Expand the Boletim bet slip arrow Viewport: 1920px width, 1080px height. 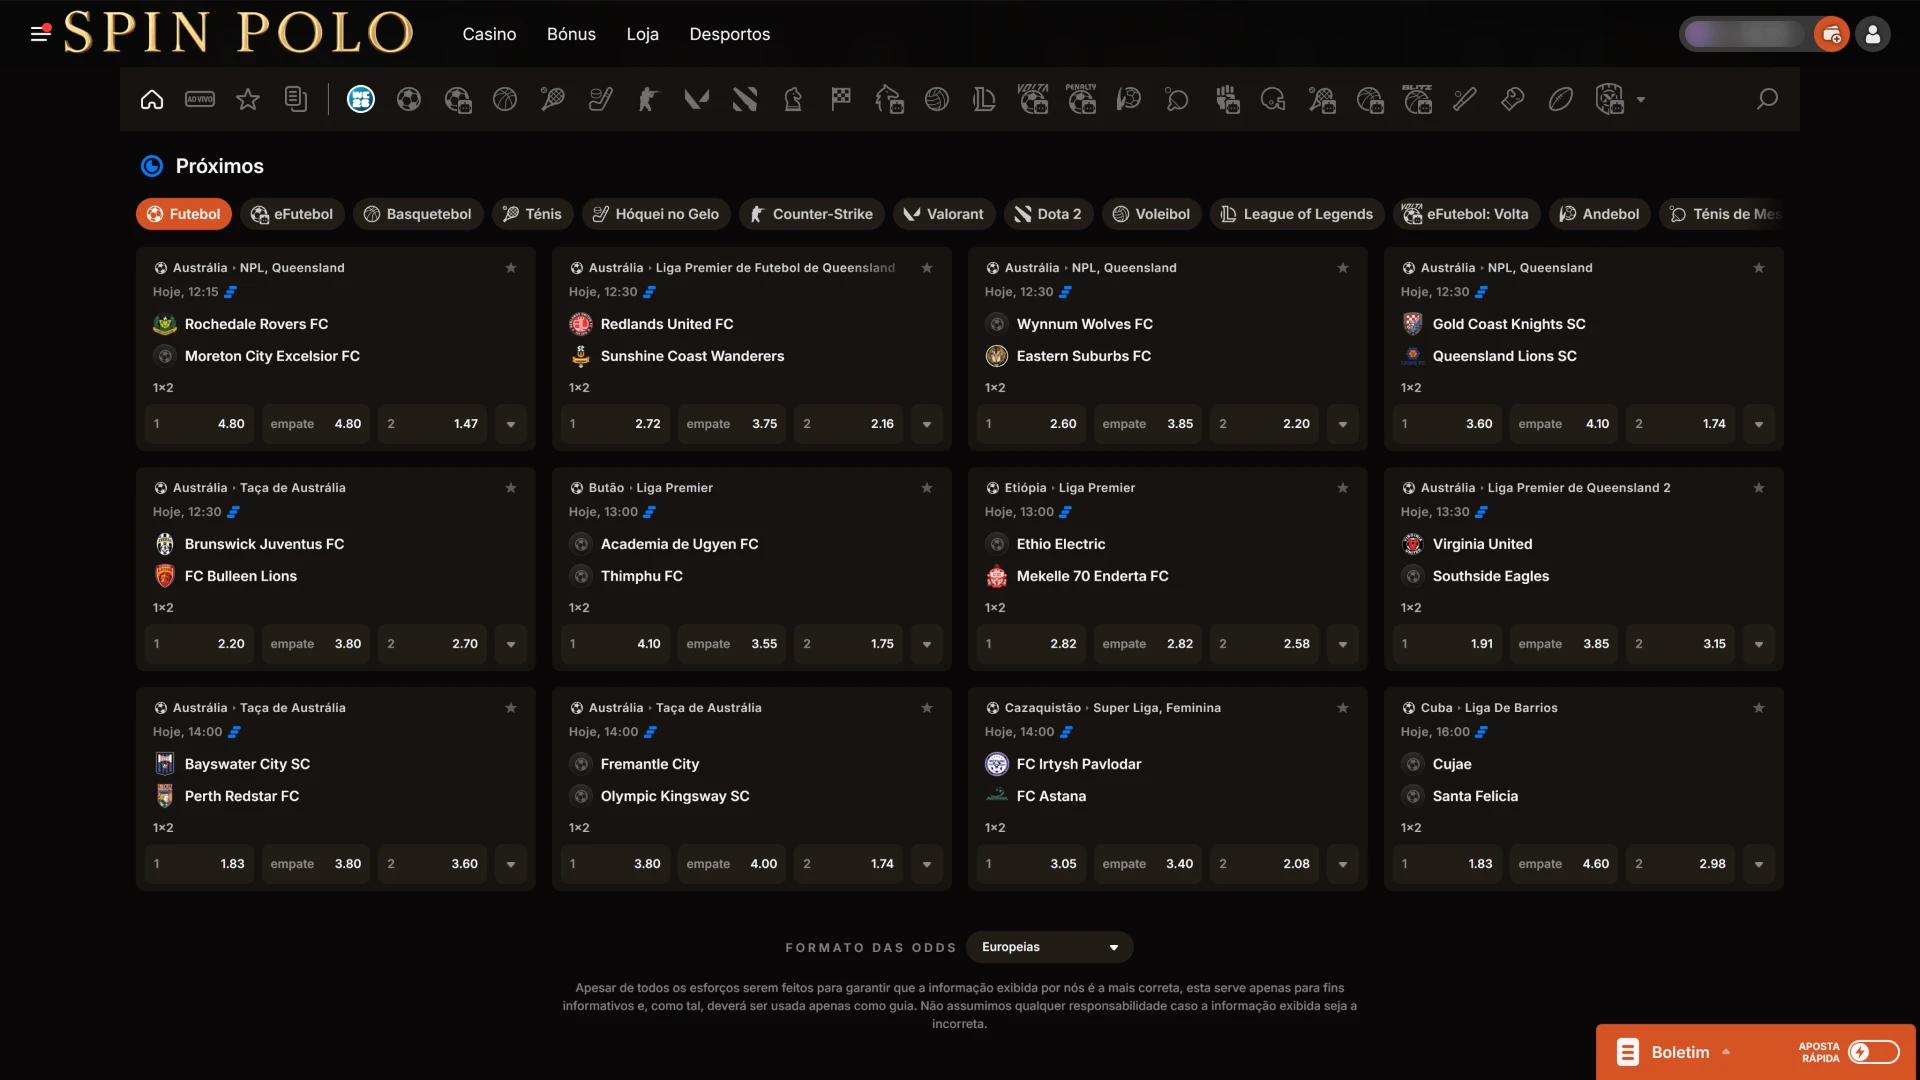pos(1726,1052)
